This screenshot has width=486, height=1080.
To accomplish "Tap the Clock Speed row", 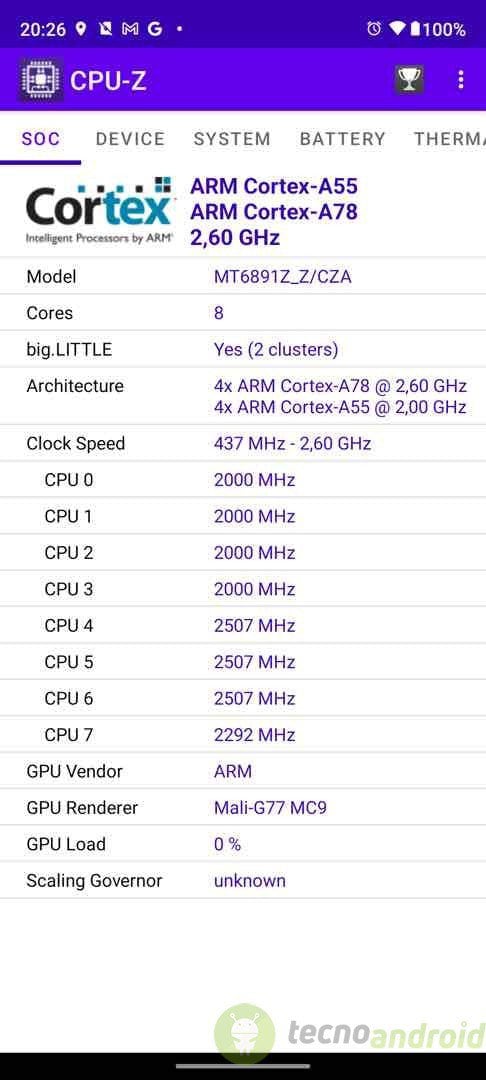I will tap(243, 443).
